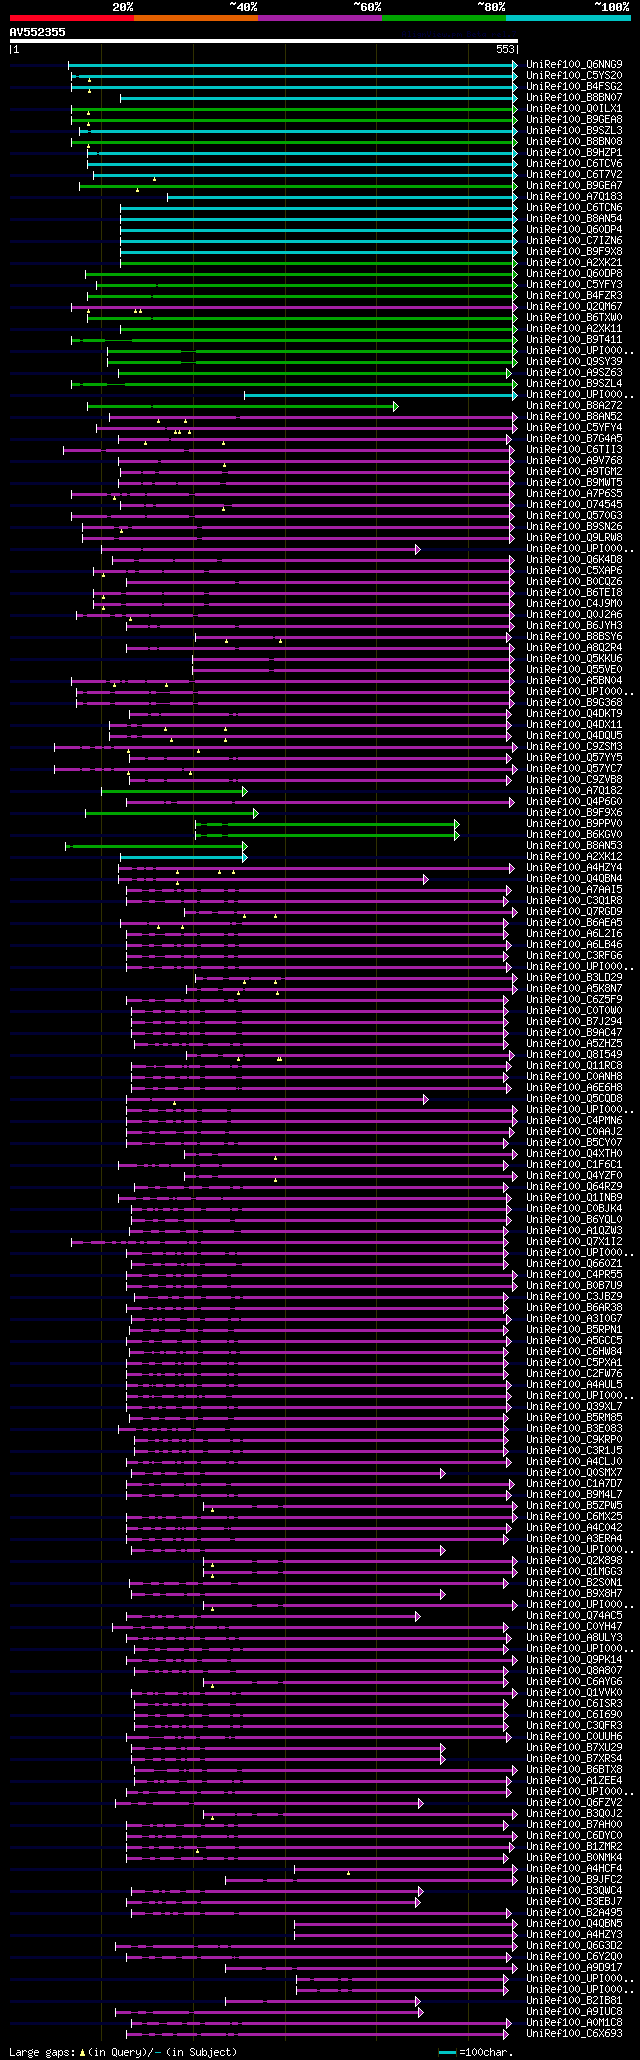Image resolution: width=640 pixels, height=2060 pixels.
Task: Select label UniRef100_A9SZ63
Action: 574,373
